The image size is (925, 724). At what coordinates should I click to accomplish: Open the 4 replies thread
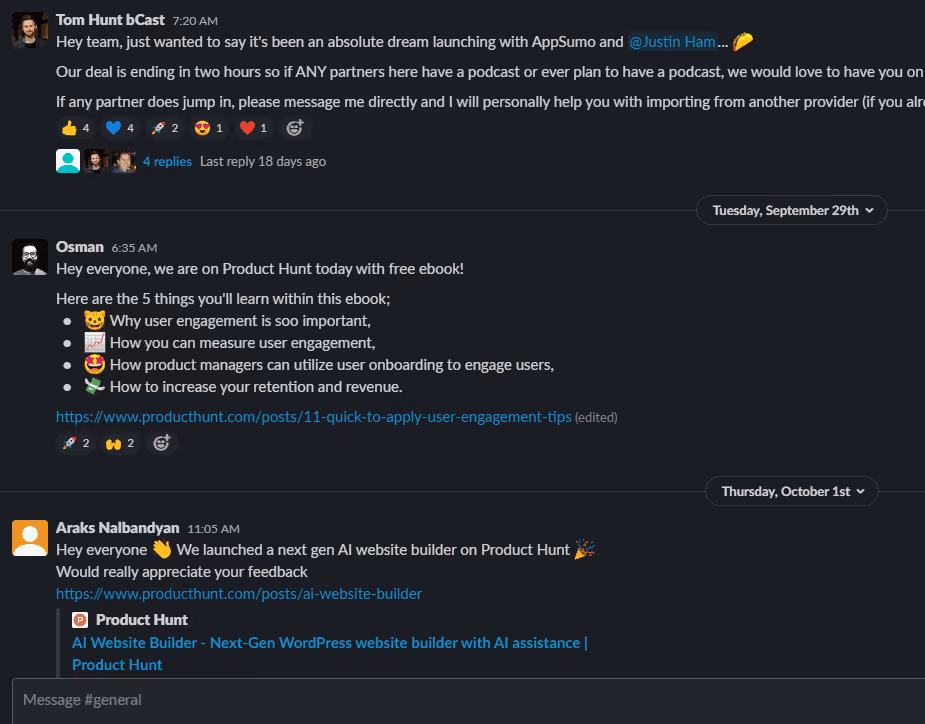click(167, 162)
